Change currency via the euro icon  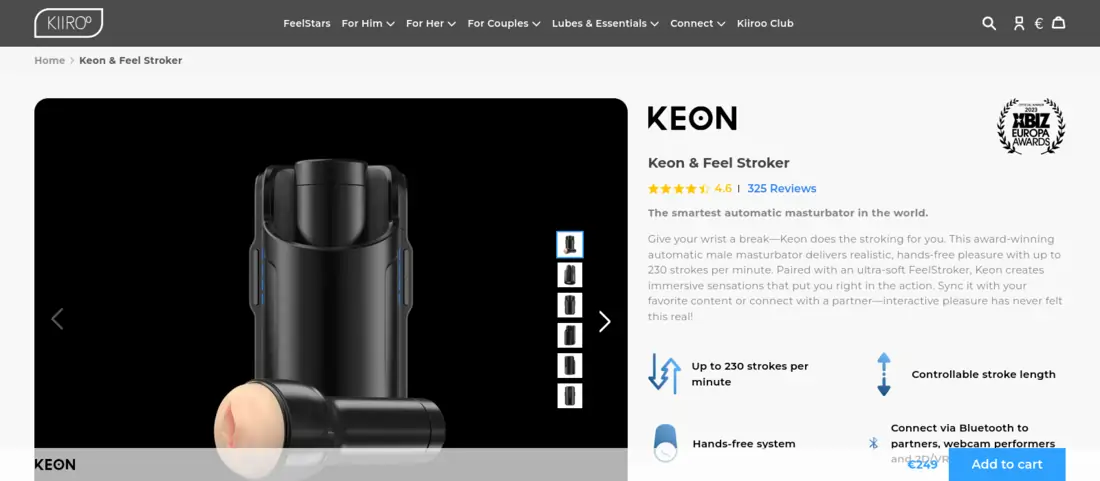click(x=1038, y=23)
